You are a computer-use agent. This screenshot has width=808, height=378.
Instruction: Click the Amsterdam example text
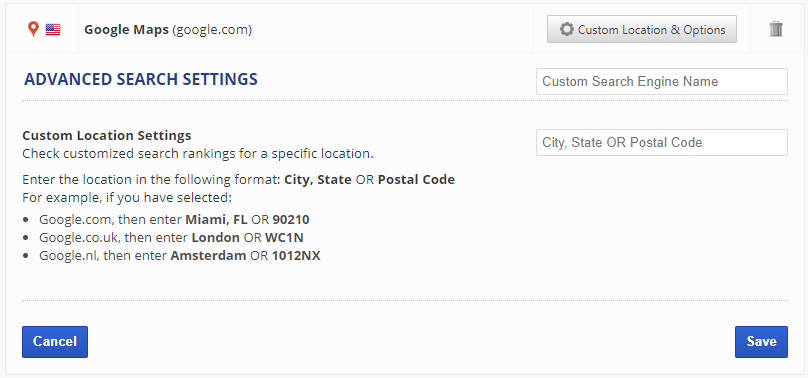(208, 255)
